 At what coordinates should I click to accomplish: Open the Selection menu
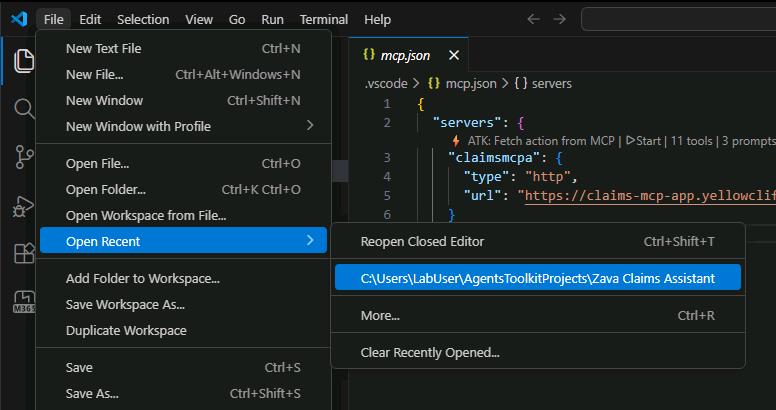(x=143, y=19)
